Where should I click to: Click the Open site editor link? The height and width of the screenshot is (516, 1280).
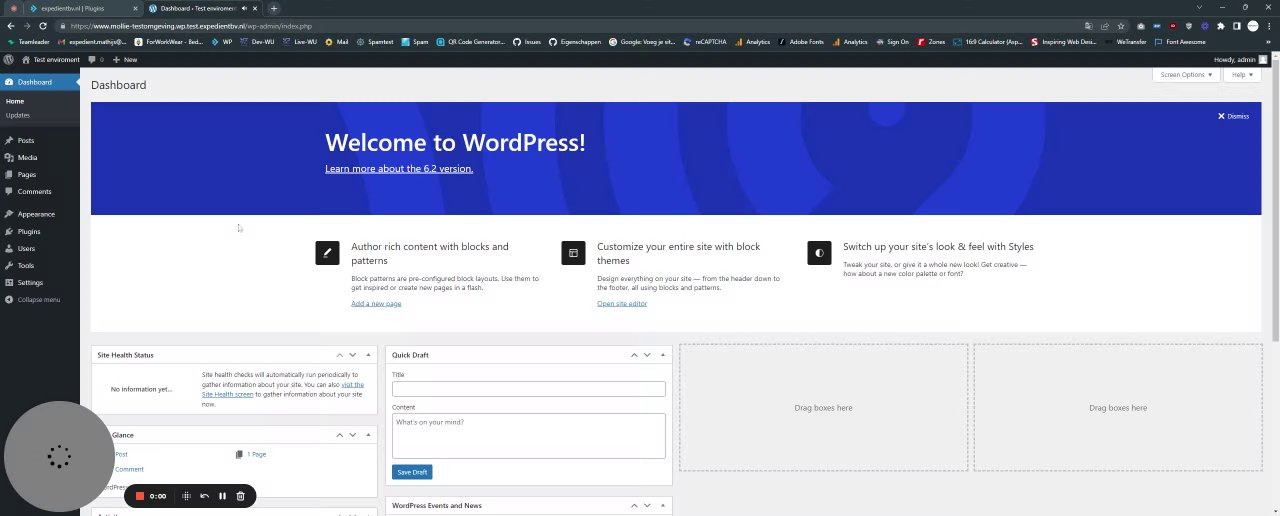[622, 303]
